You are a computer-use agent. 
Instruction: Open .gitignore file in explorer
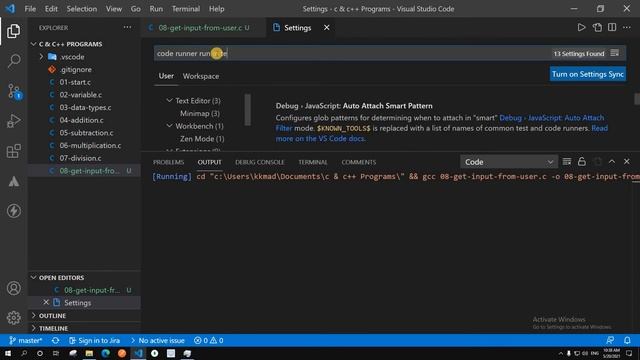point(76,69)
